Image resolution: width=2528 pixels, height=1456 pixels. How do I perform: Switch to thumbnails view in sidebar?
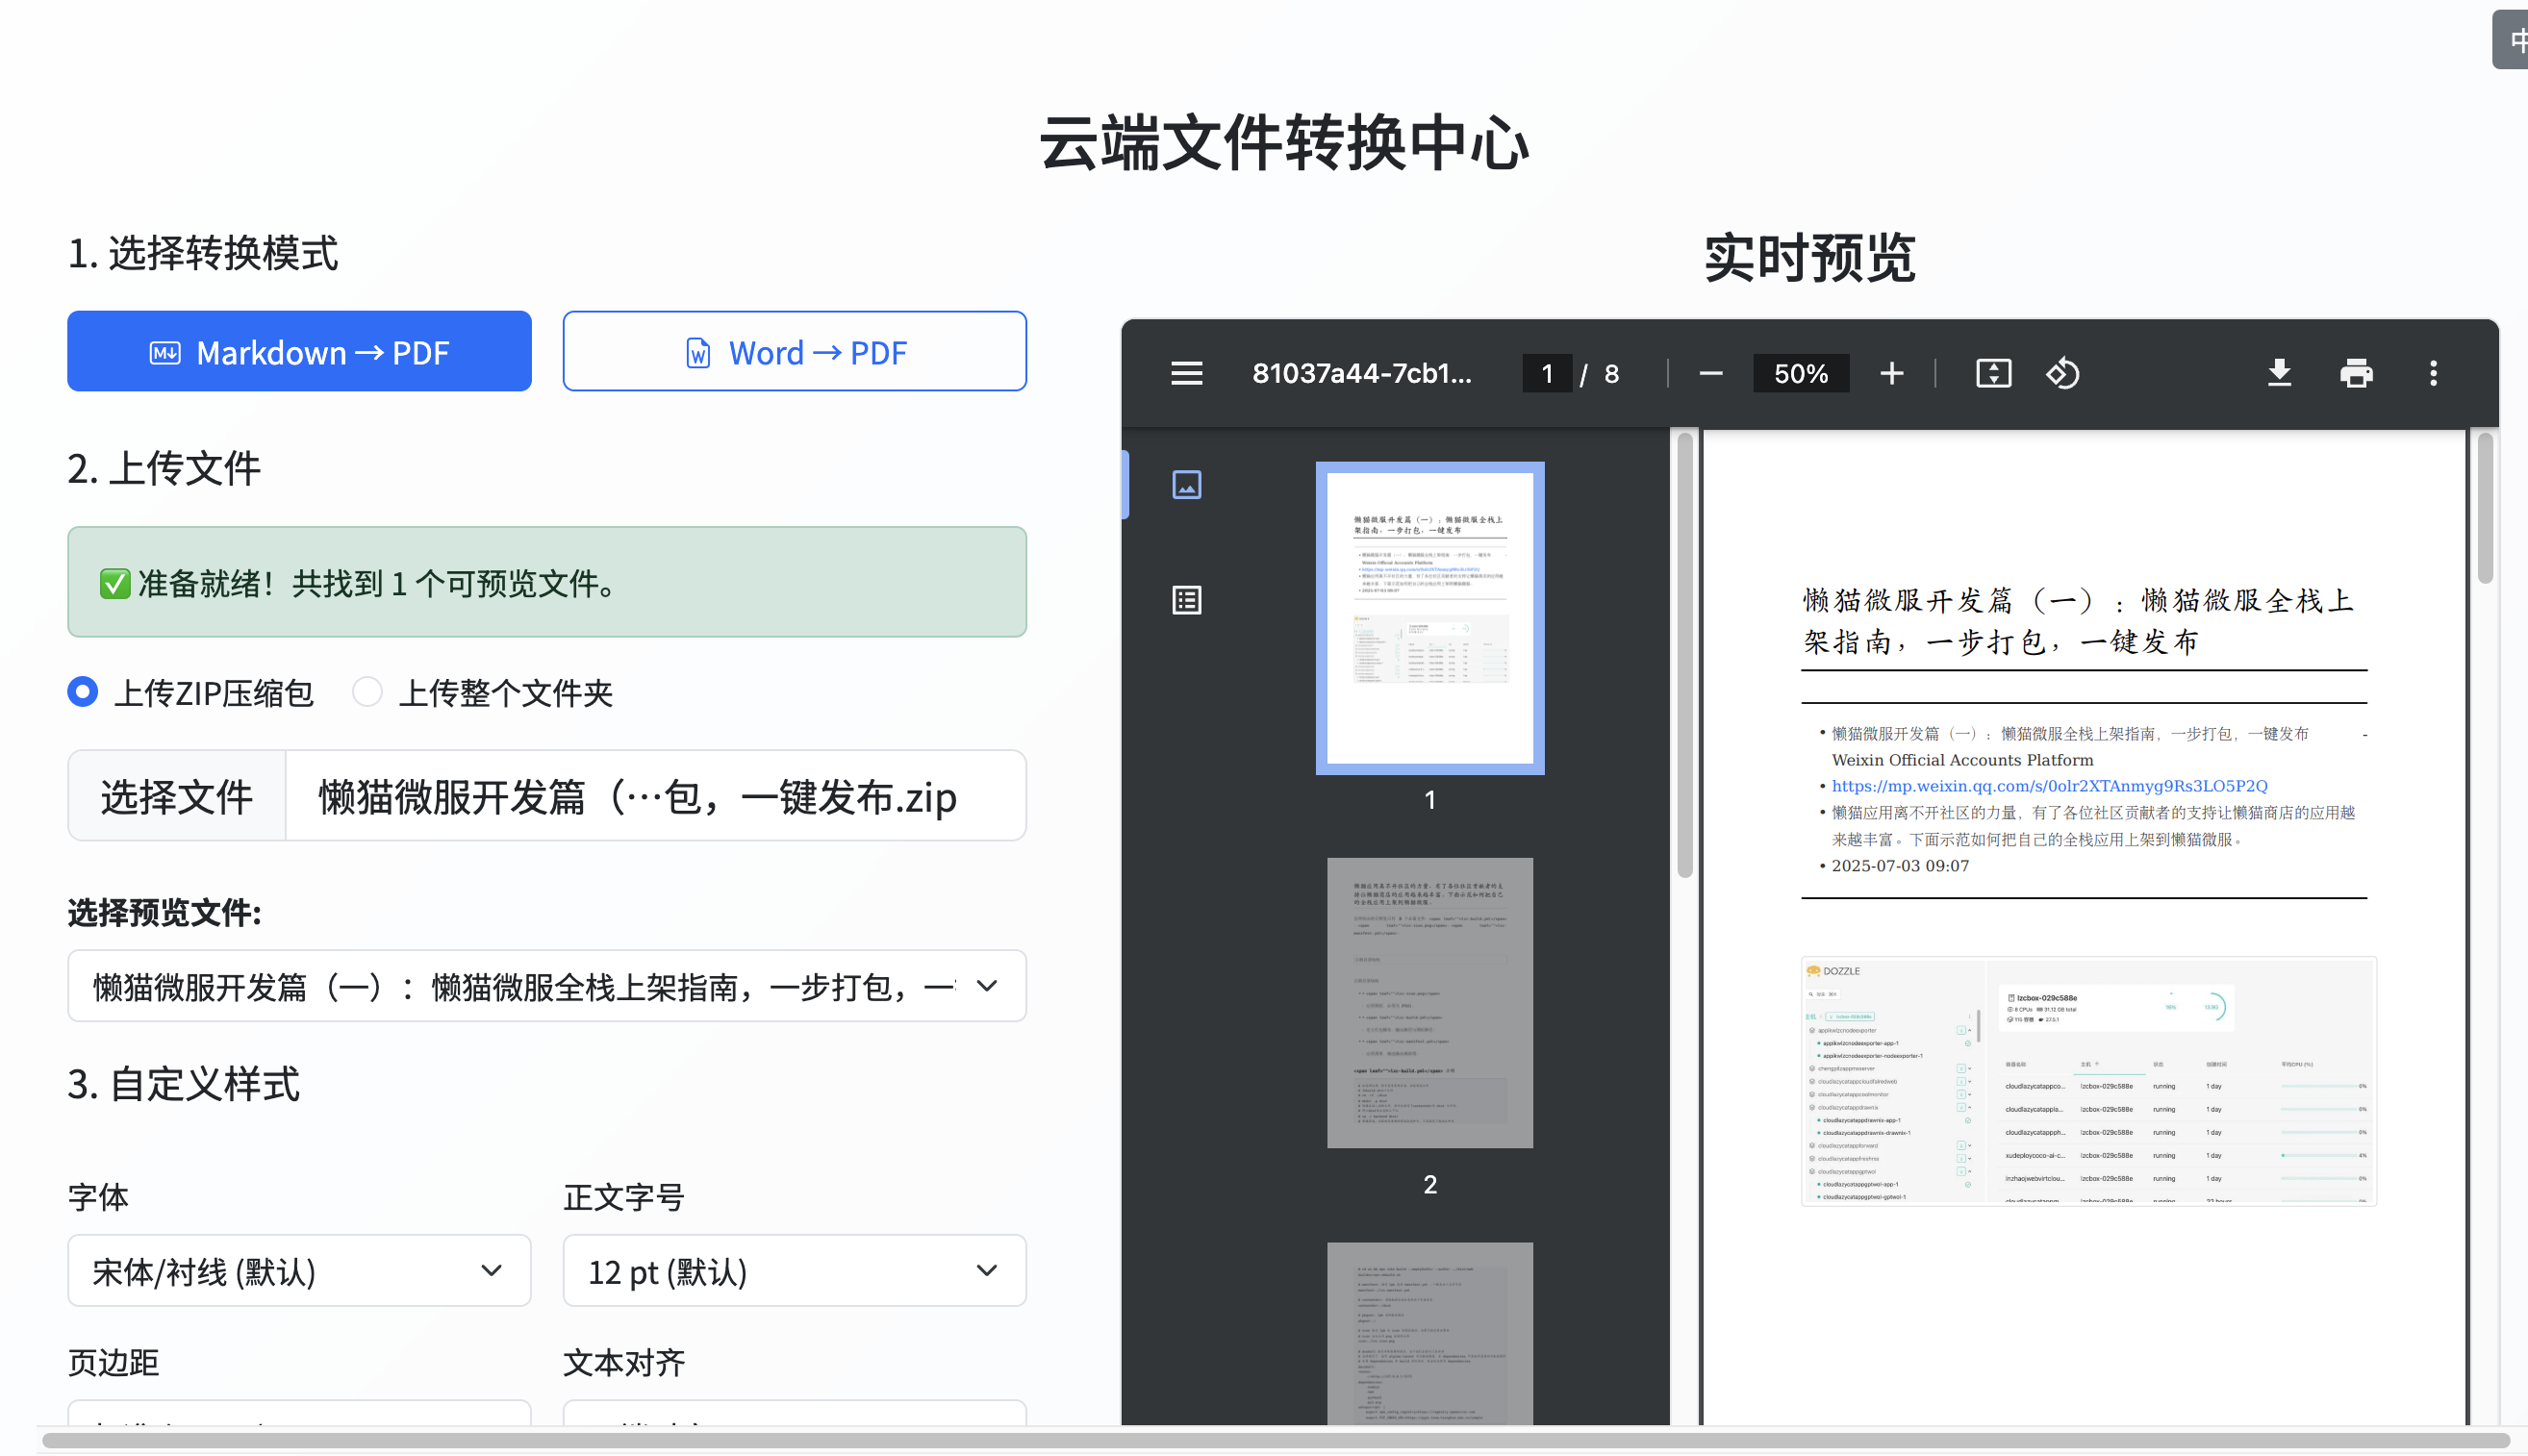1186,485
